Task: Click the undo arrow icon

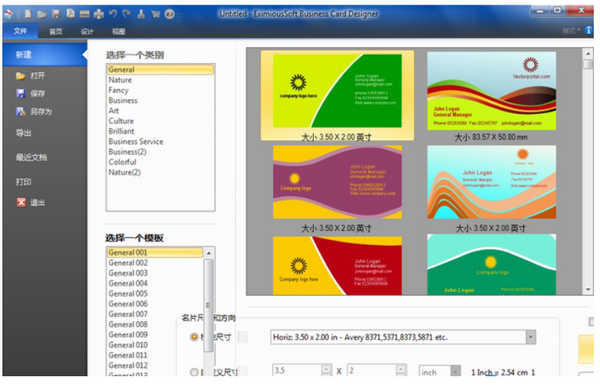Action: coord(113,14)
